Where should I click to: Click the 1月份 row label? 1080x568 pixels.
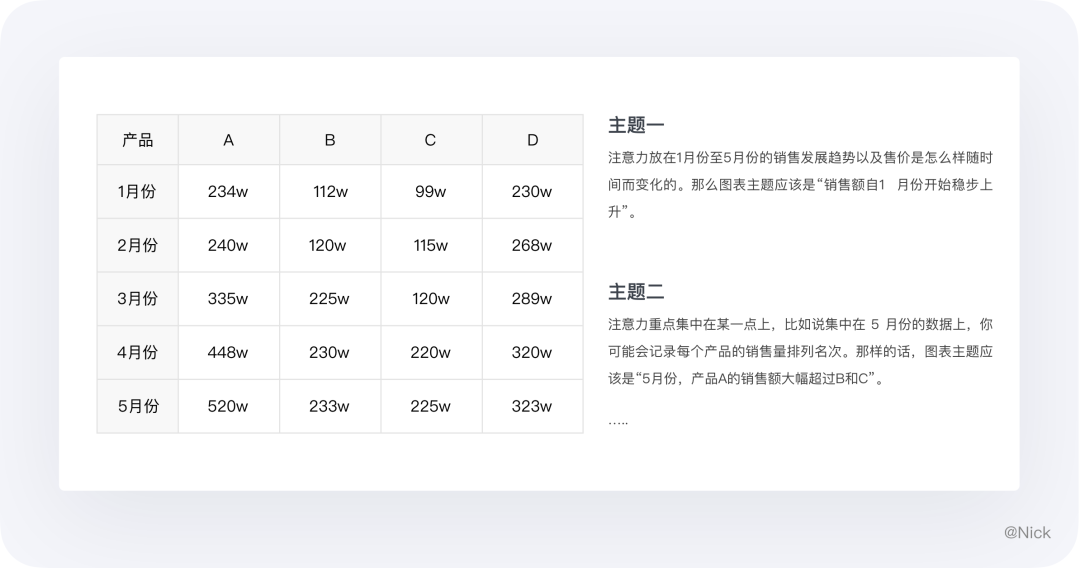click(138, 191)
